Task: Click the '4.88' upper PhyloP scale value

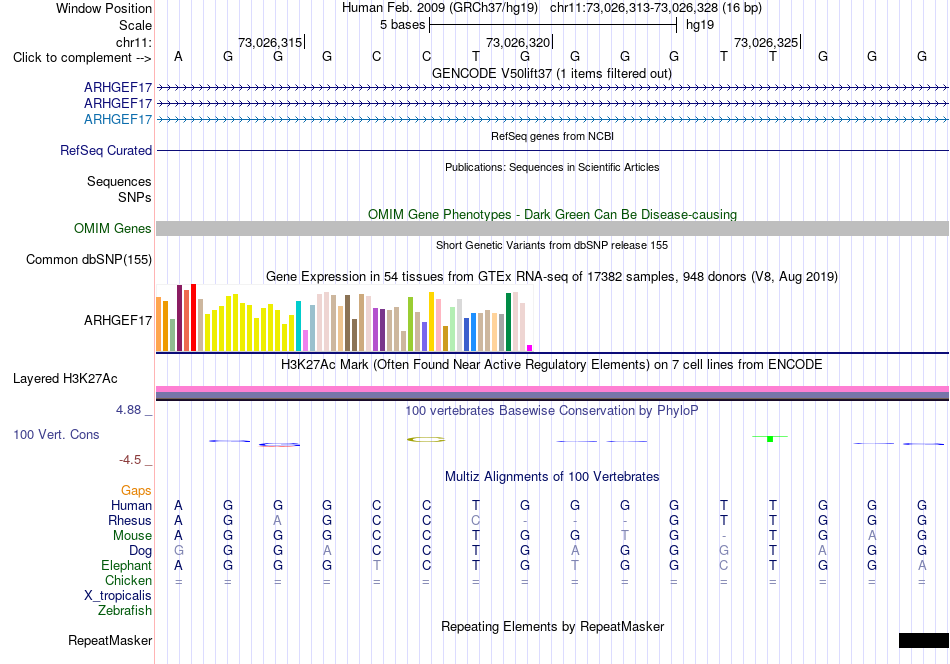Action: pyautogui.click(x=128, y=410)
